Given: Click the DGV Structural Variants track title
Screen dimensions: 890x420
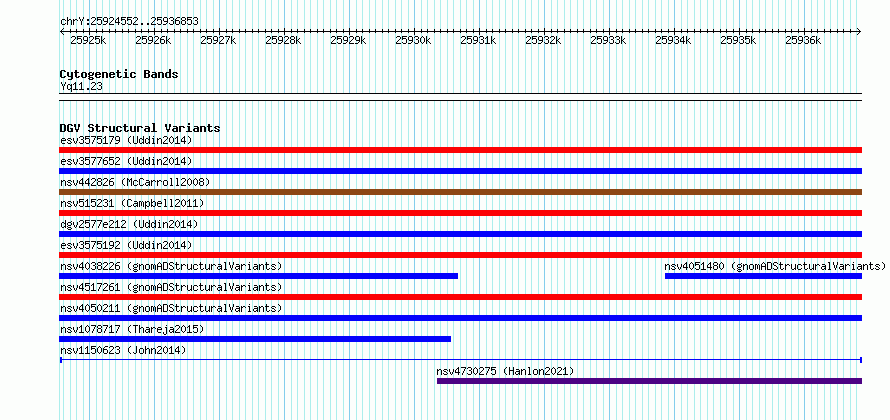Looking at the screenshot, I should (x=140, y=128).
